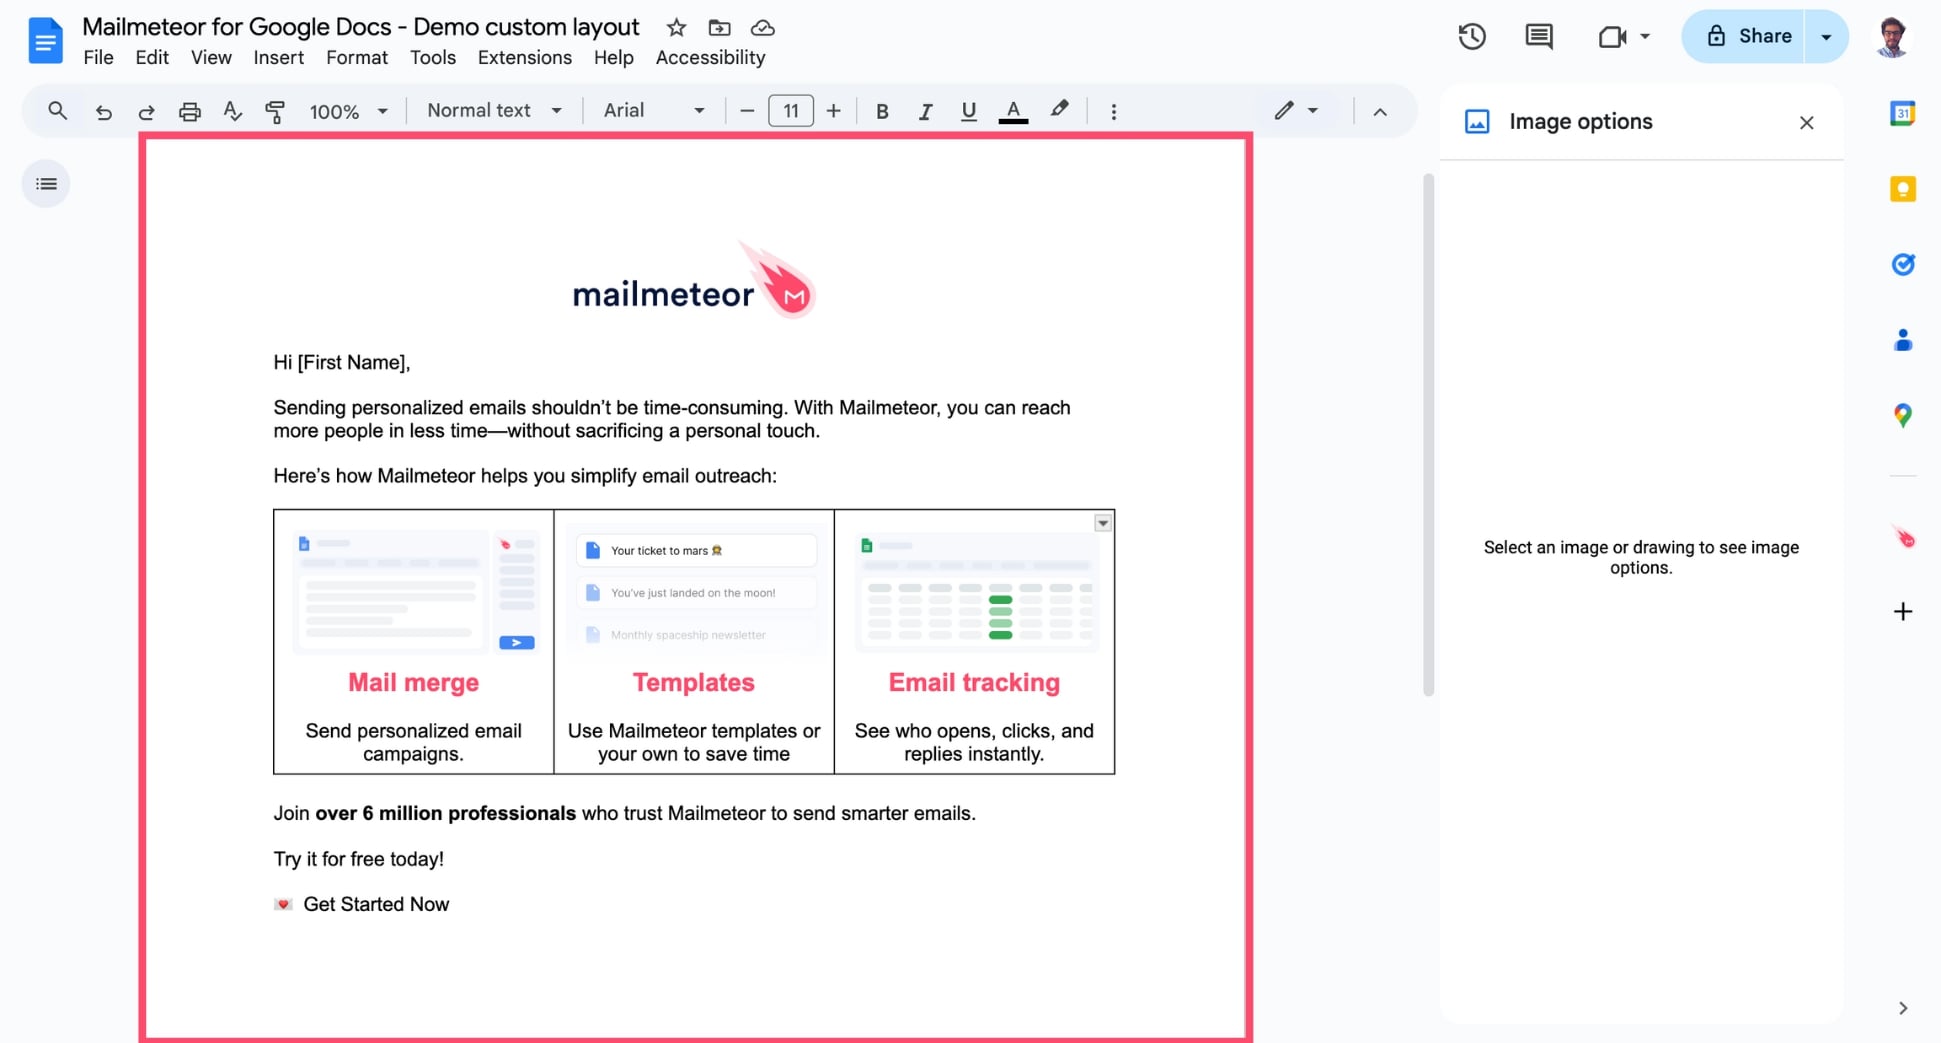Open the editing mode dropdown
The width and height of the screenshot is (1941, 1043).
pos(1296,110)
